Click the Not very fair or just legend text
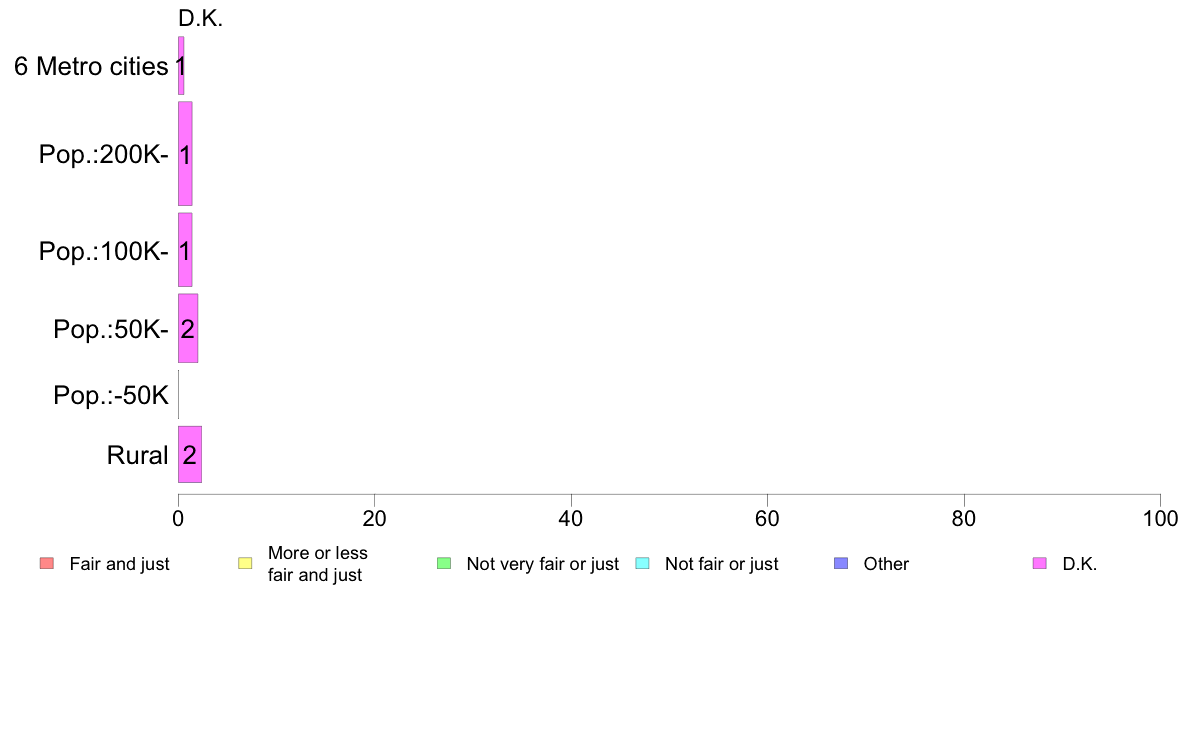 coord(542,564)
